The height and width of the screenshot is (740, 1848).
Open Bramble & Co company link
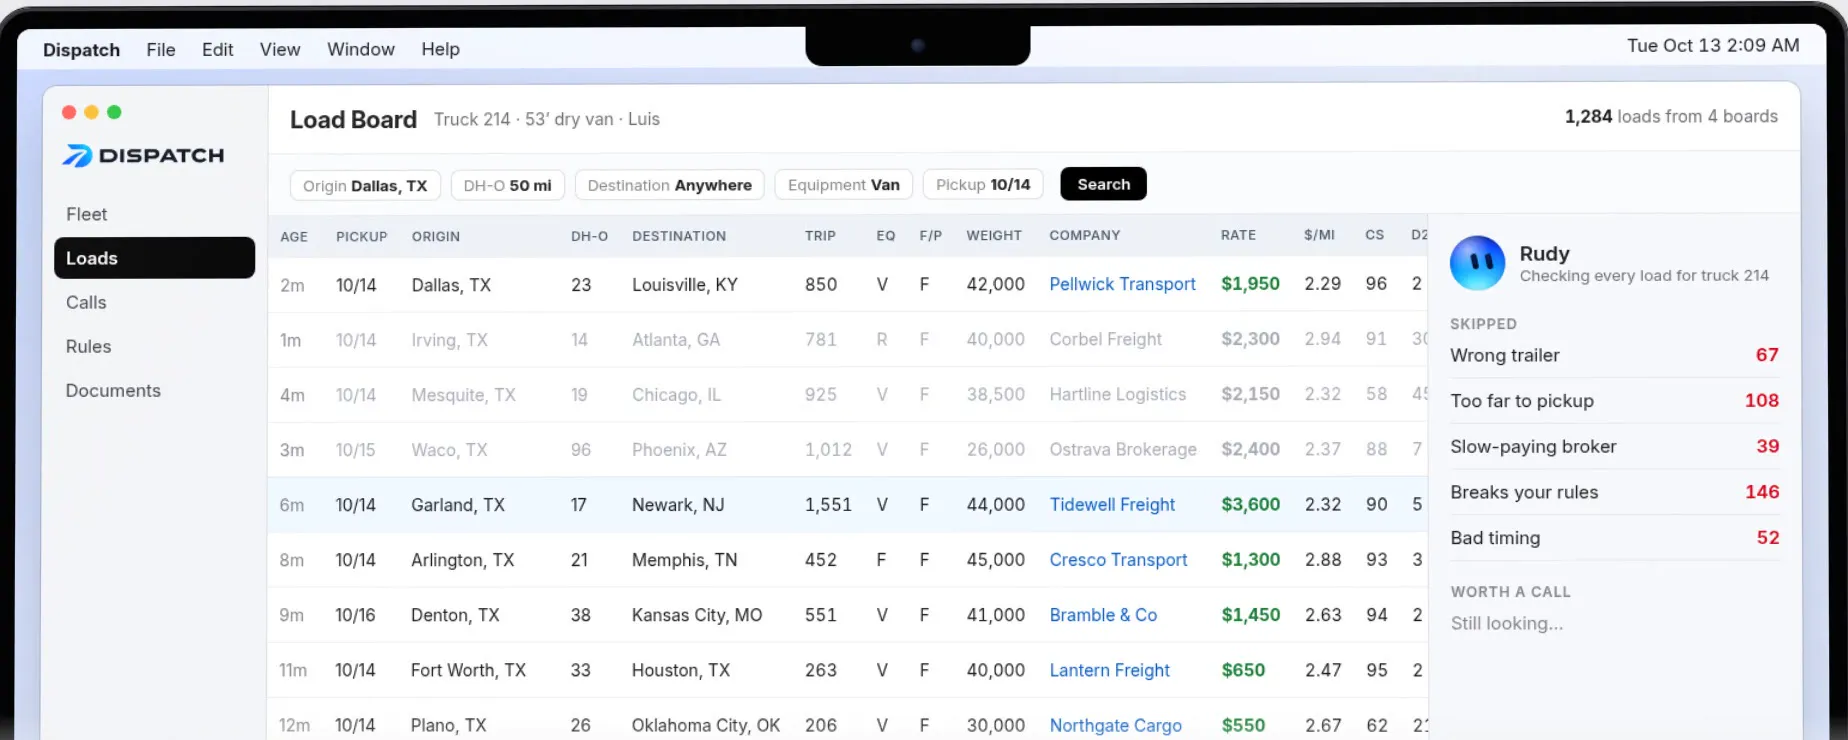[1103, 615]
